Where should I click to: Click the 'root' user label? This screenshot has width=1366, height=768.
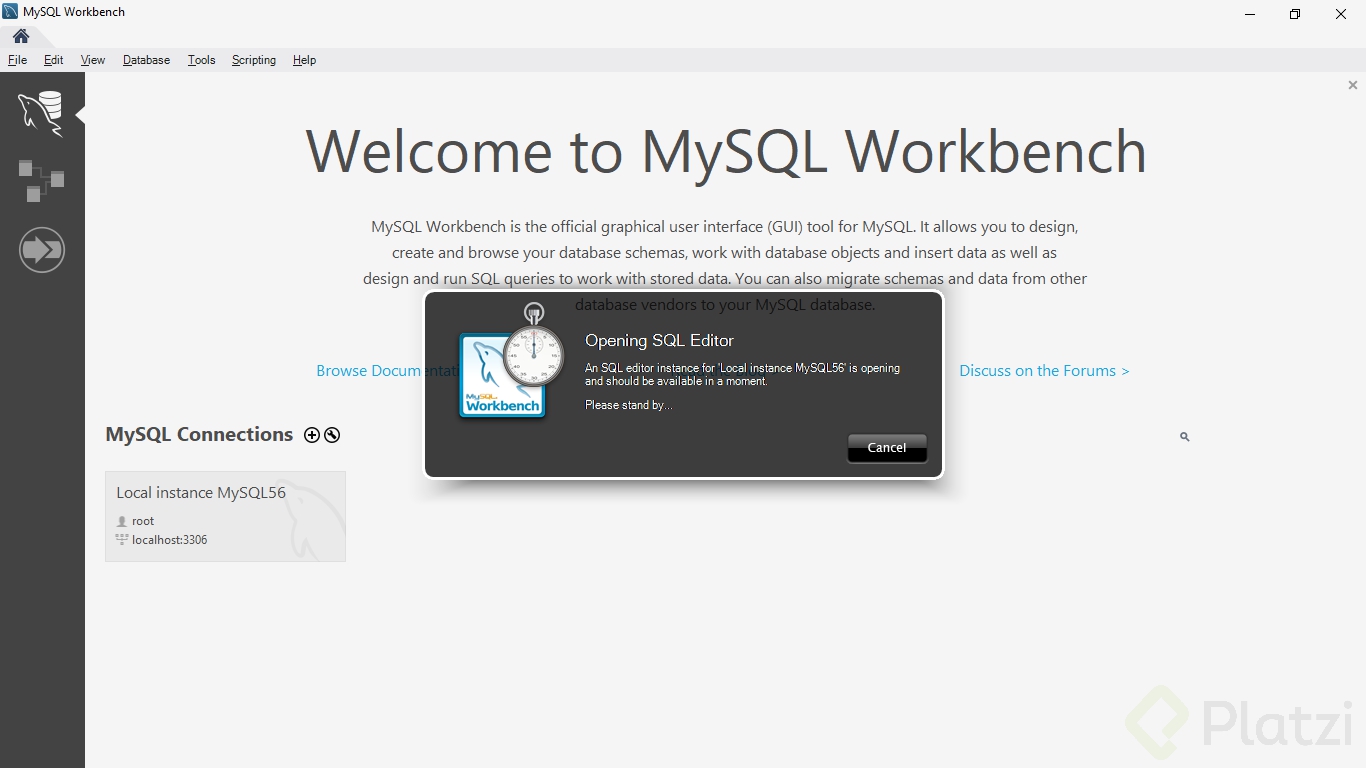(143, 521)
